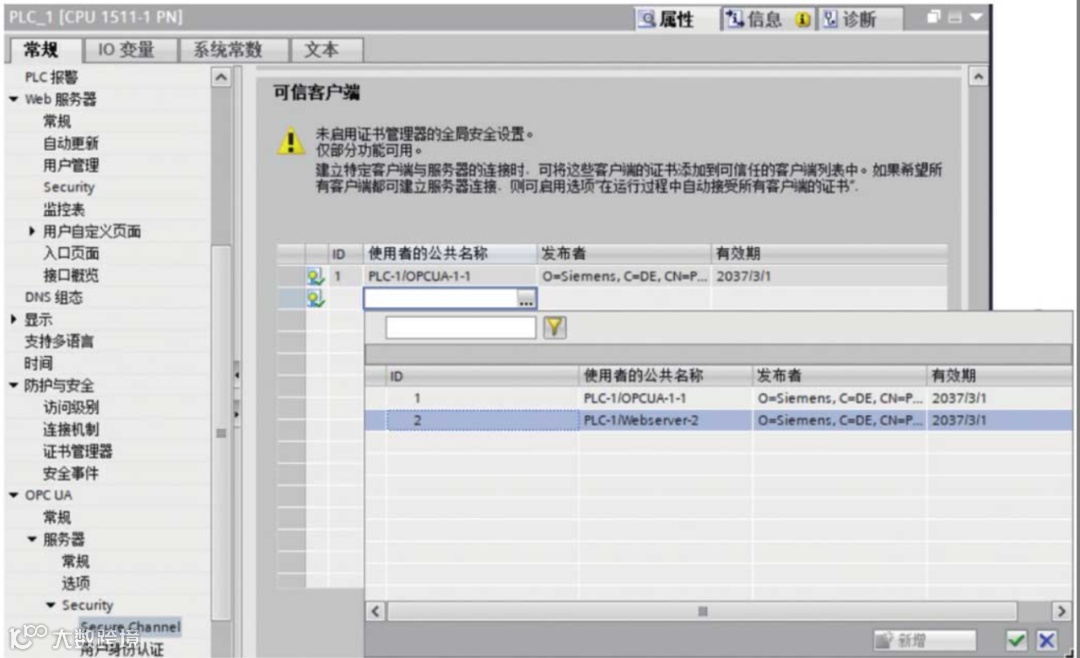
Task: Click certificate icon in the empty new row
Action: 315,298
